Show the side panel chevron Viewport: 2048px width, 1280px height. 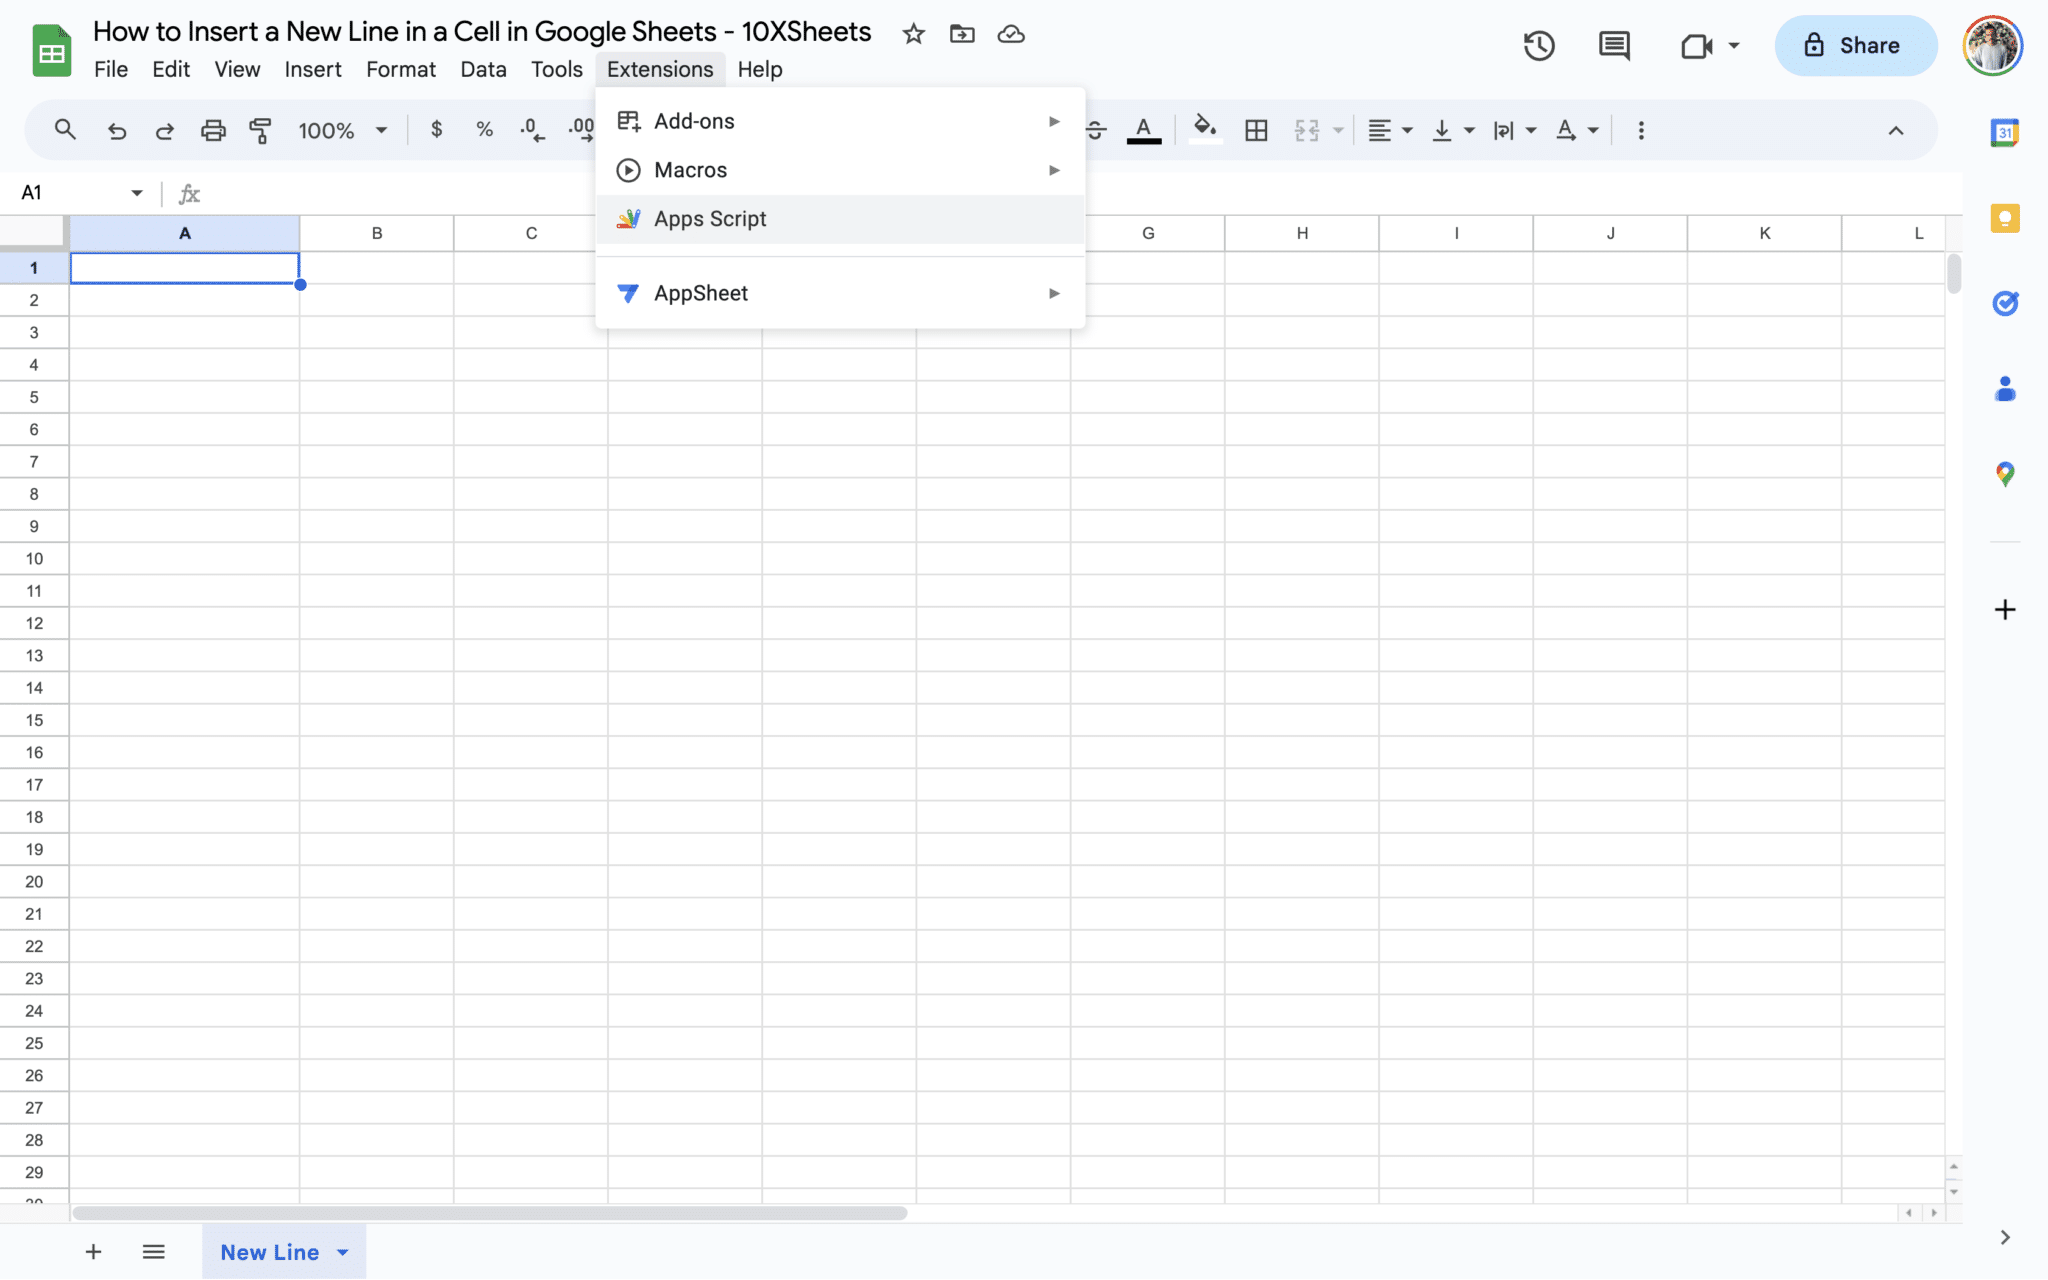[2005, 1237]
